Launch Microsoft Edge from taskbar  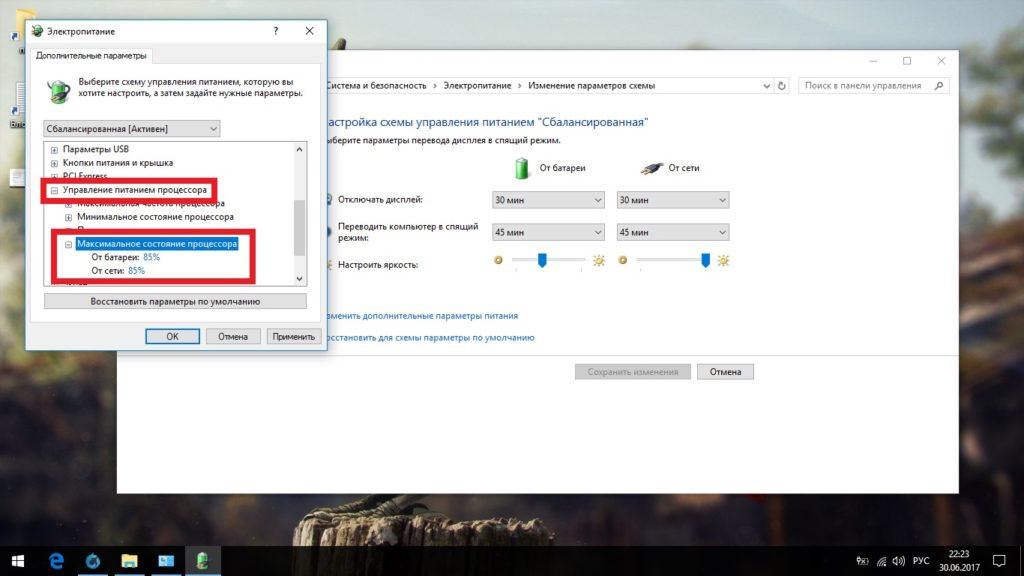(56, 561)
